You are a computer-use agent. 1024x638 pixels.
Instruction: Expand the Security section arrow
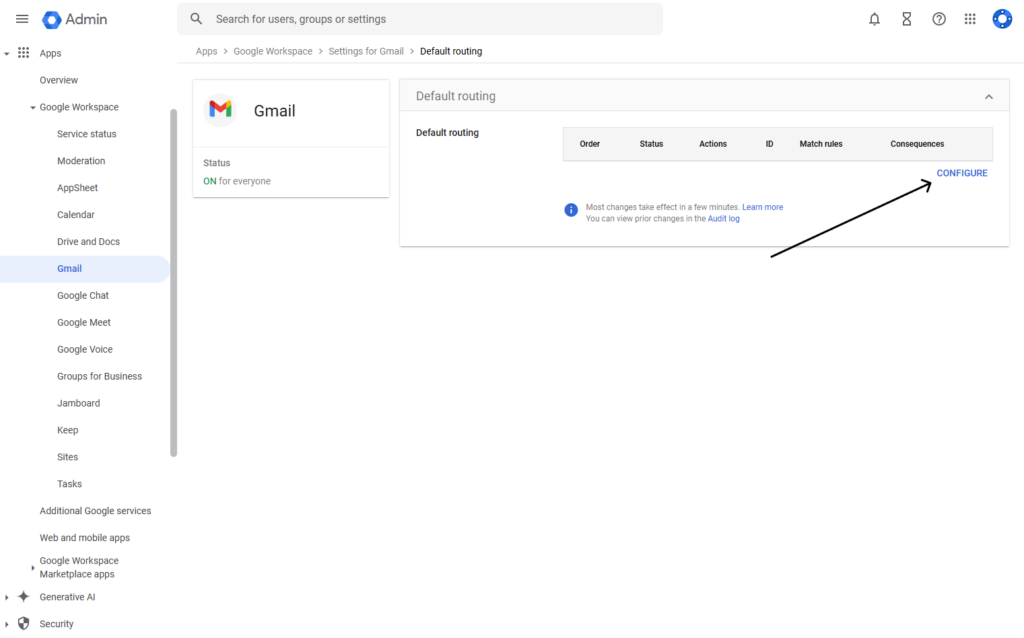tap(7, 624)
